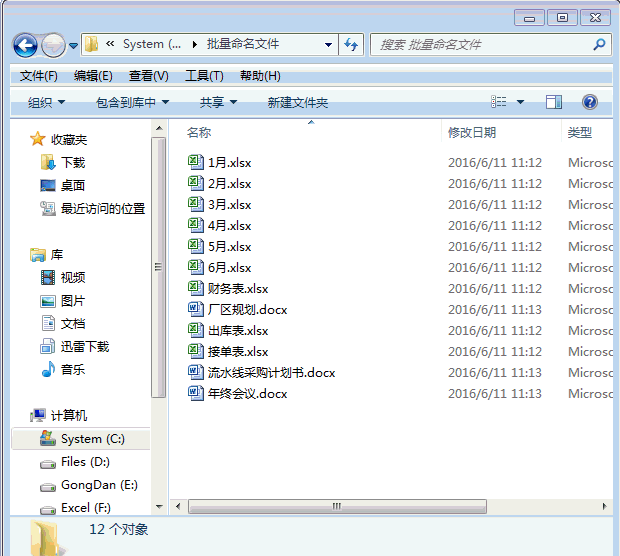The width and height of the screenshot is (620, 556).
Task: Select file name 财务表.xlsx
Action: 238,289
